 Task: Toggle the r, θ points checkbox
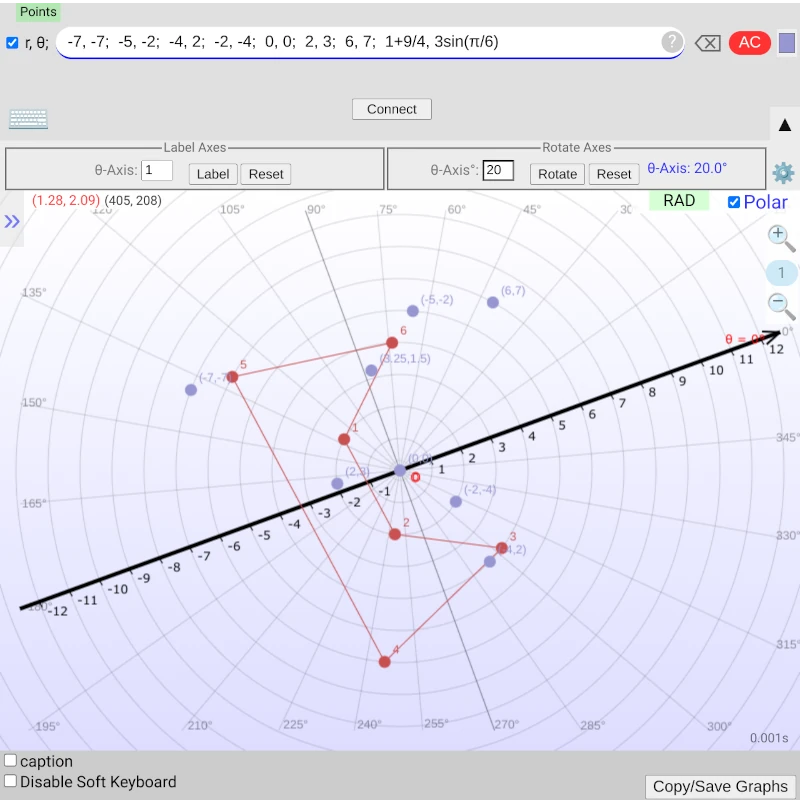coord(12,43)
